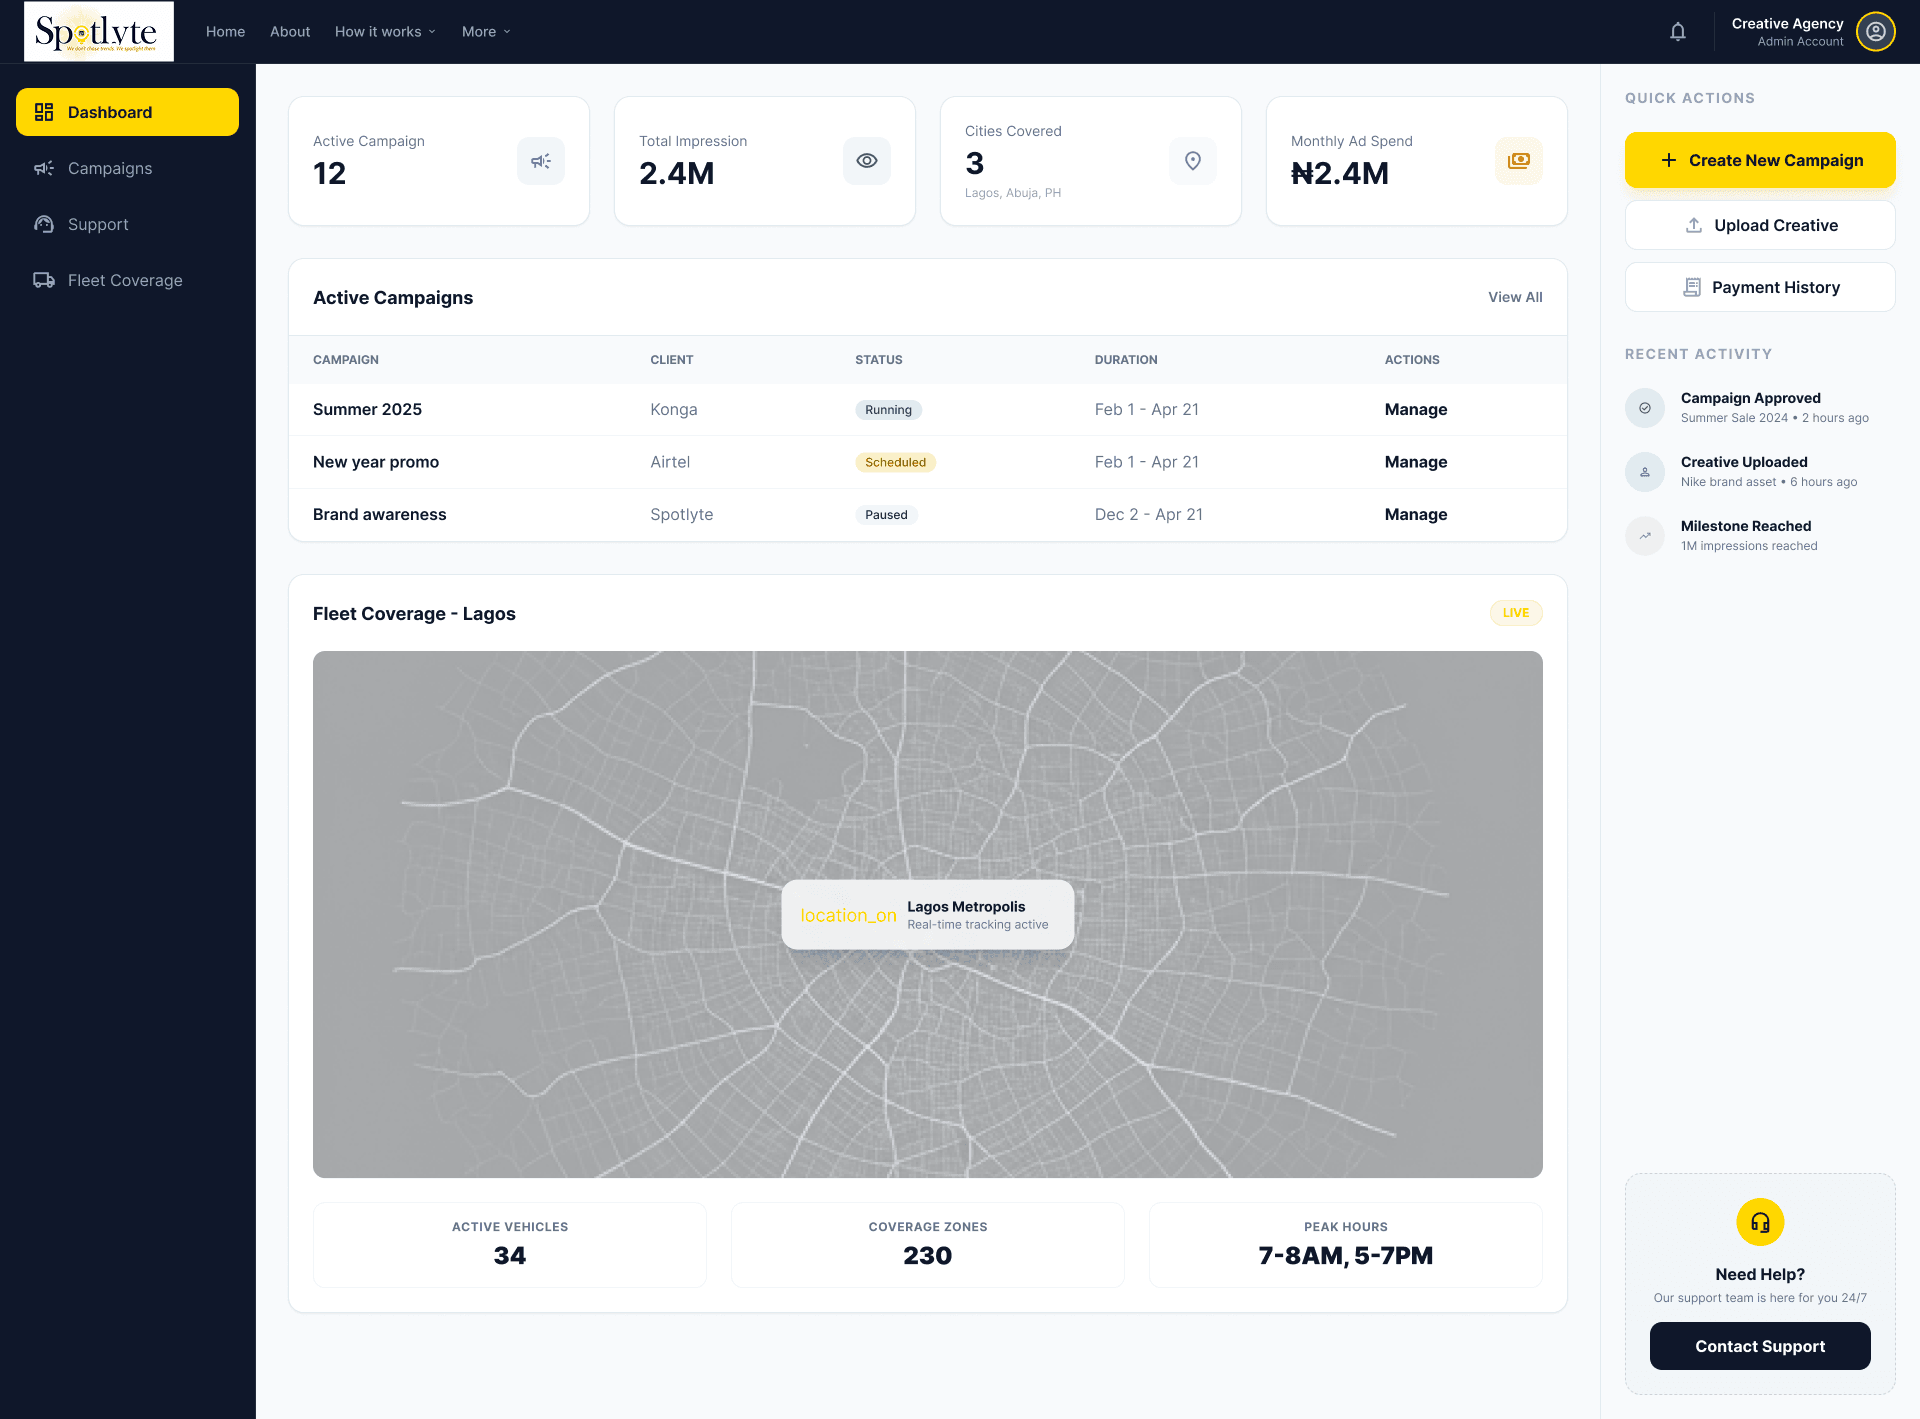Click the Upload Creative button
Viewport: 1920px width, 1419px height.
tap(1760, 225)
